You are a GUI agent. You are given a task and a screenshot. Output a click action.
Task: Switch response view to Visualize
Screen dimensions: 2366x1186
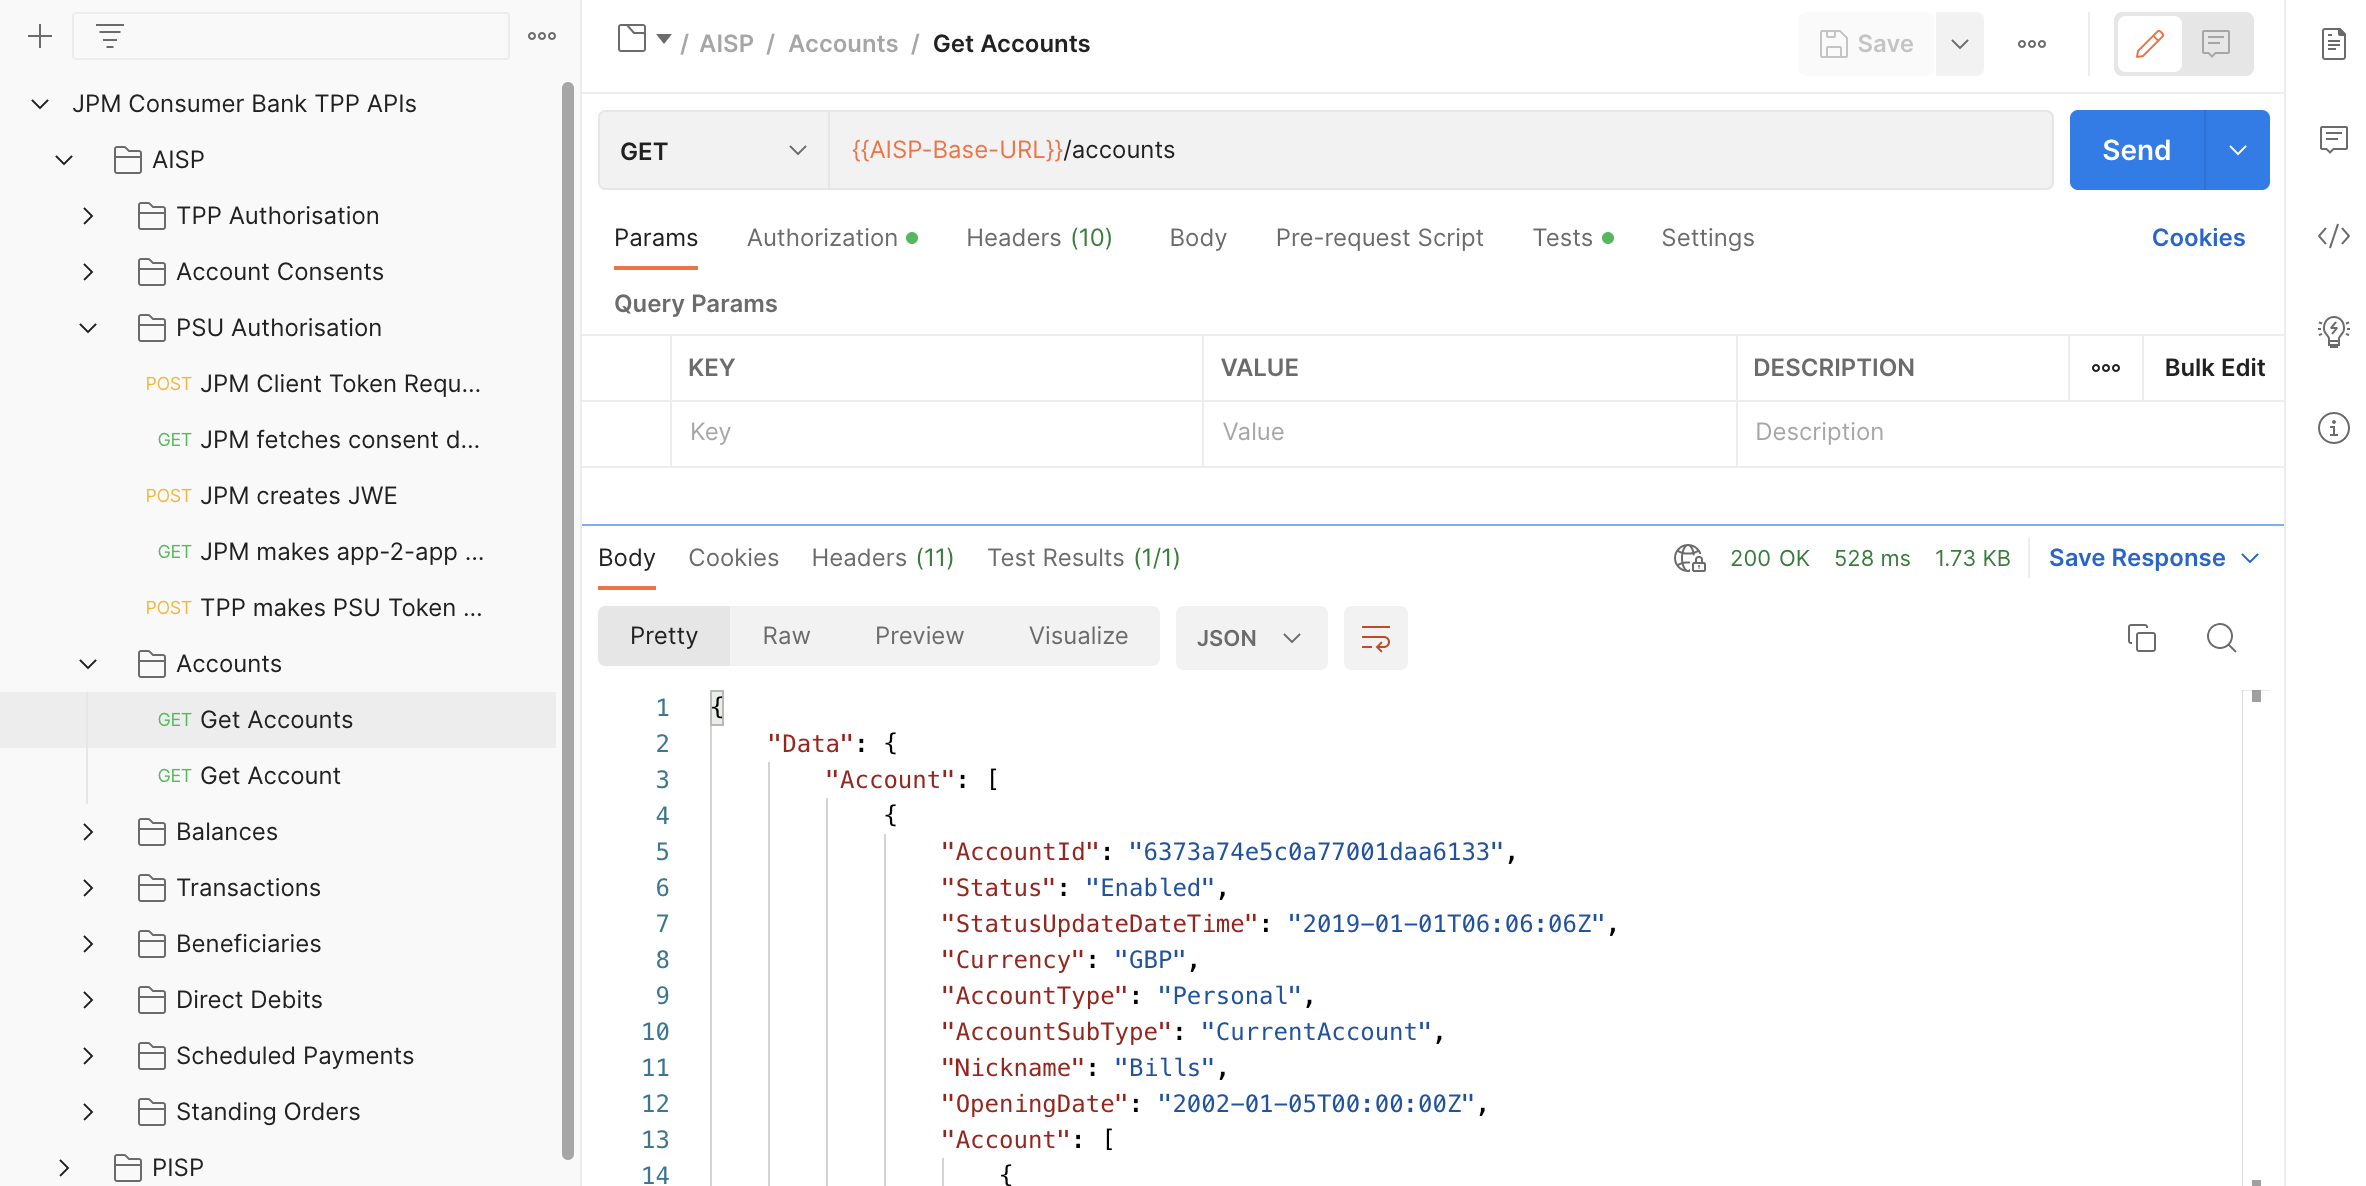click(x=1078, y=636)
